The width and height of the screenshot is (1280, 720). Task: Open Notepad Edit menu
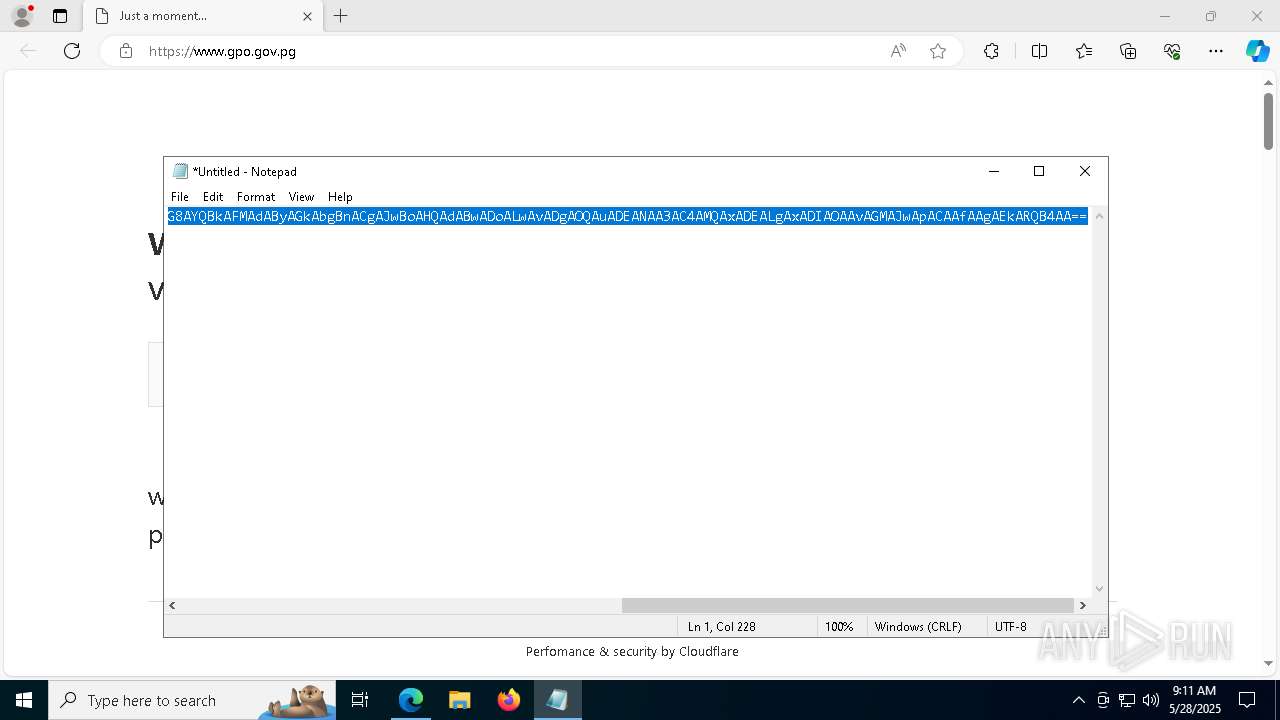click(213, 197)
